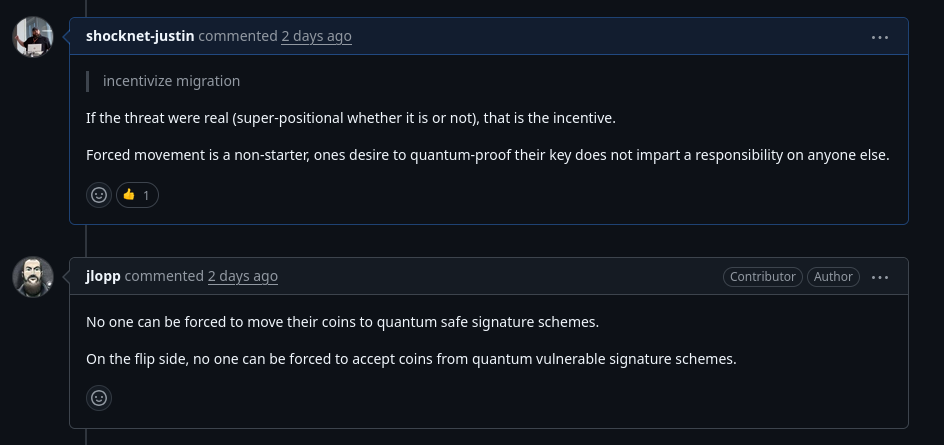Click the Contributor badge on jlopp's comment

point(763,276)
